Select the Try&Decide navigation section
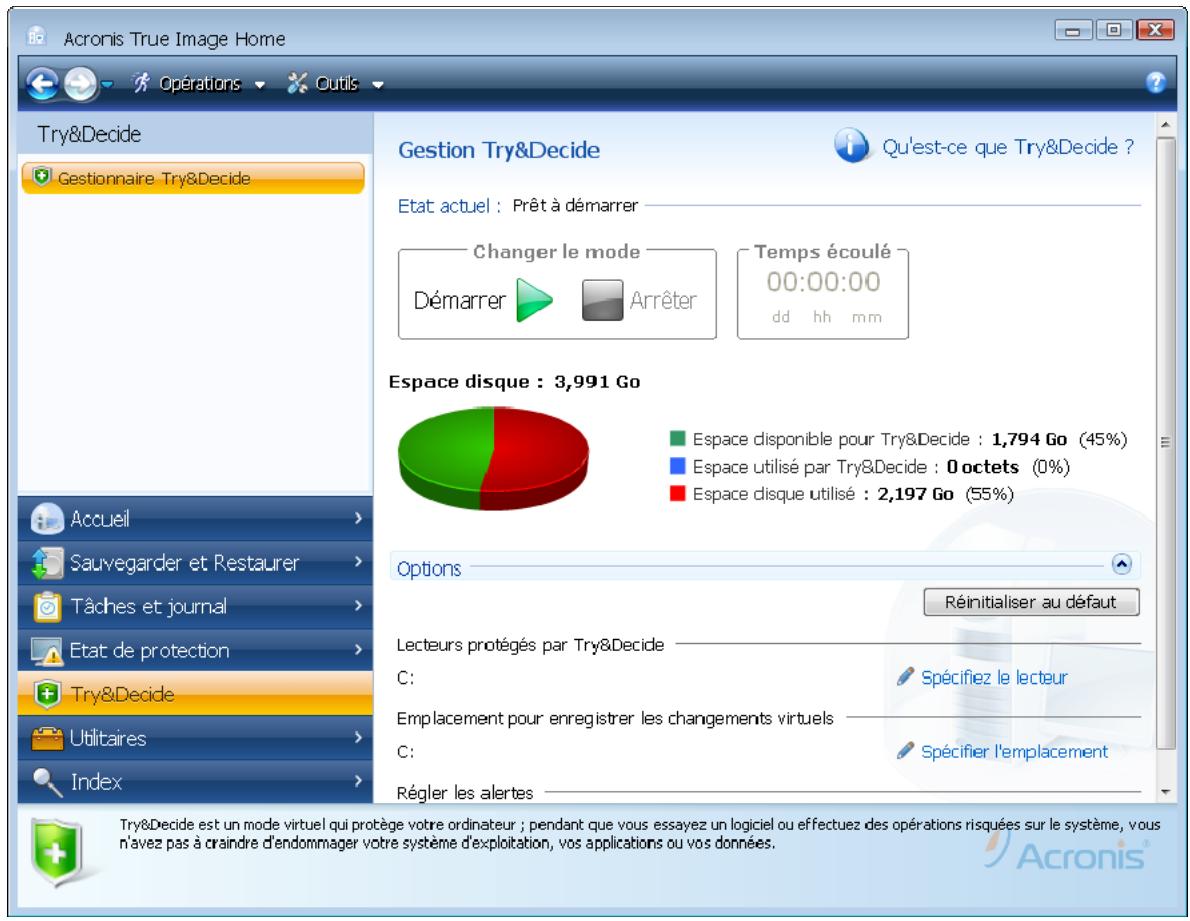The width and height of the screenshot is (1190, 921). 195,694
